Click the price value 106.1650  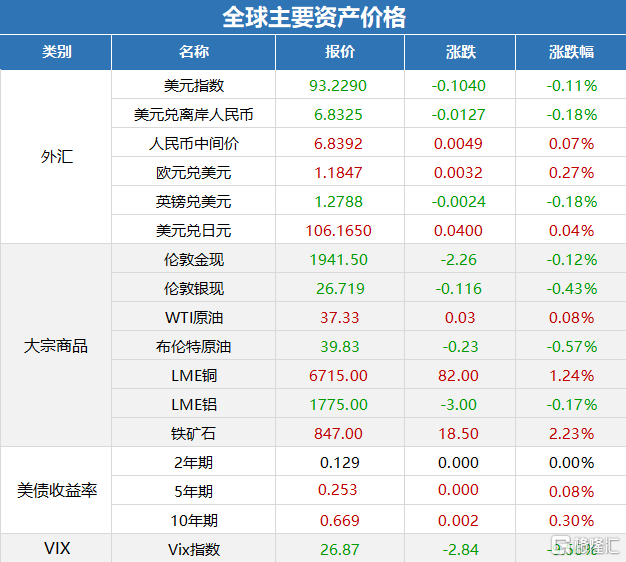(339, 231)
